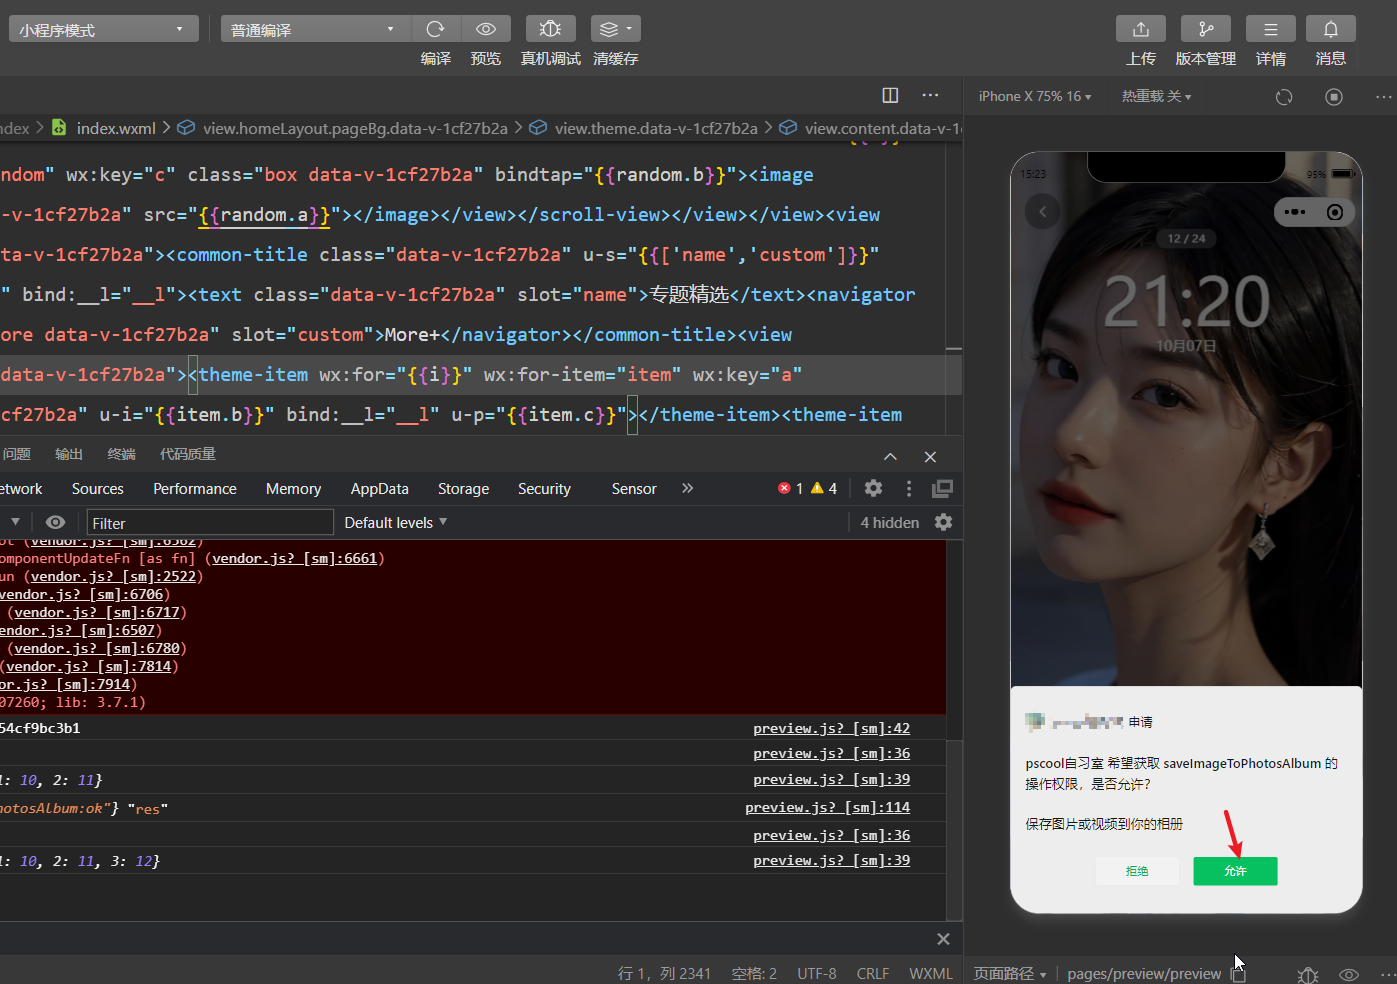Click the WXML language mode in the status bar

click(x=931, y=974)
